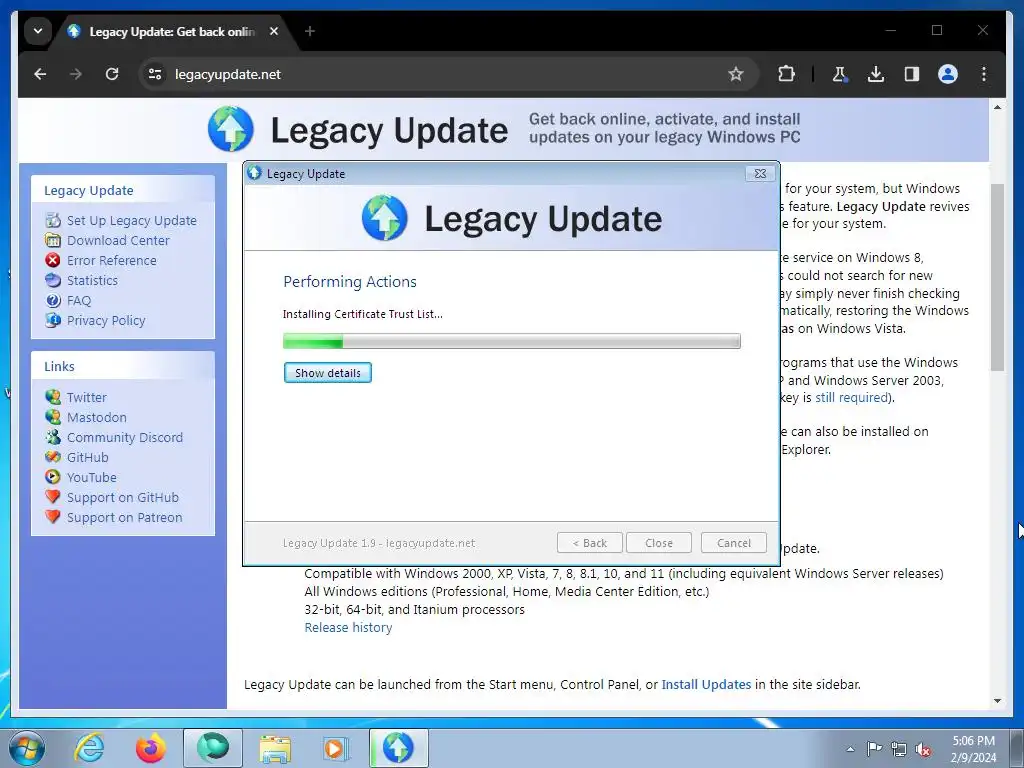Open the Community Discord link
Viewport: 1024px width, 768px height.
(x=125, y=437)
